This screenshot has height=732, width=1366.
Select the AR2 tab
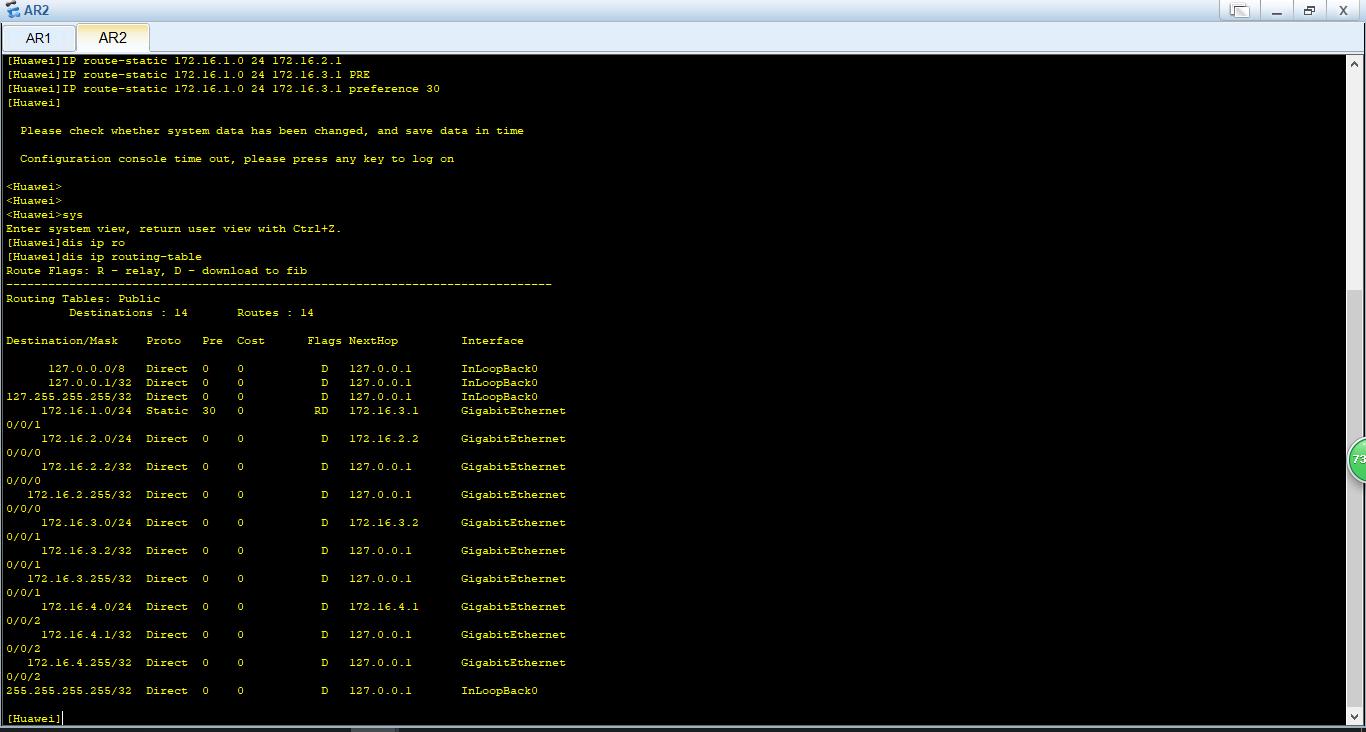pyautogui.click(x=113, y=38)
